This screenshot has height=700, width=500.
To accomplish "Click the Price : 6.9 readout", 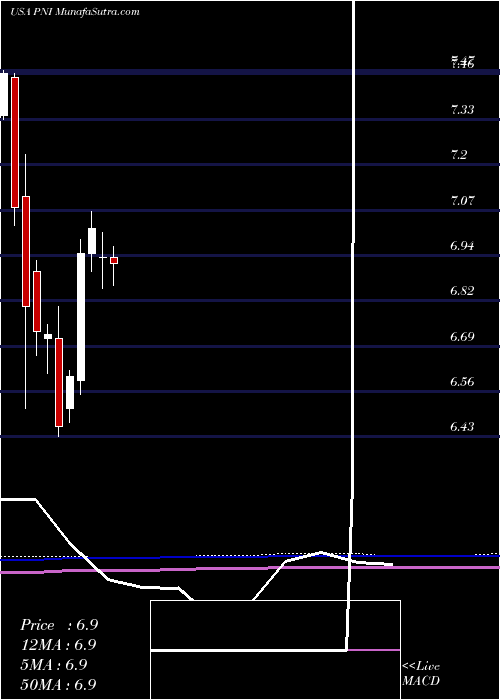I will pos(59,625).
